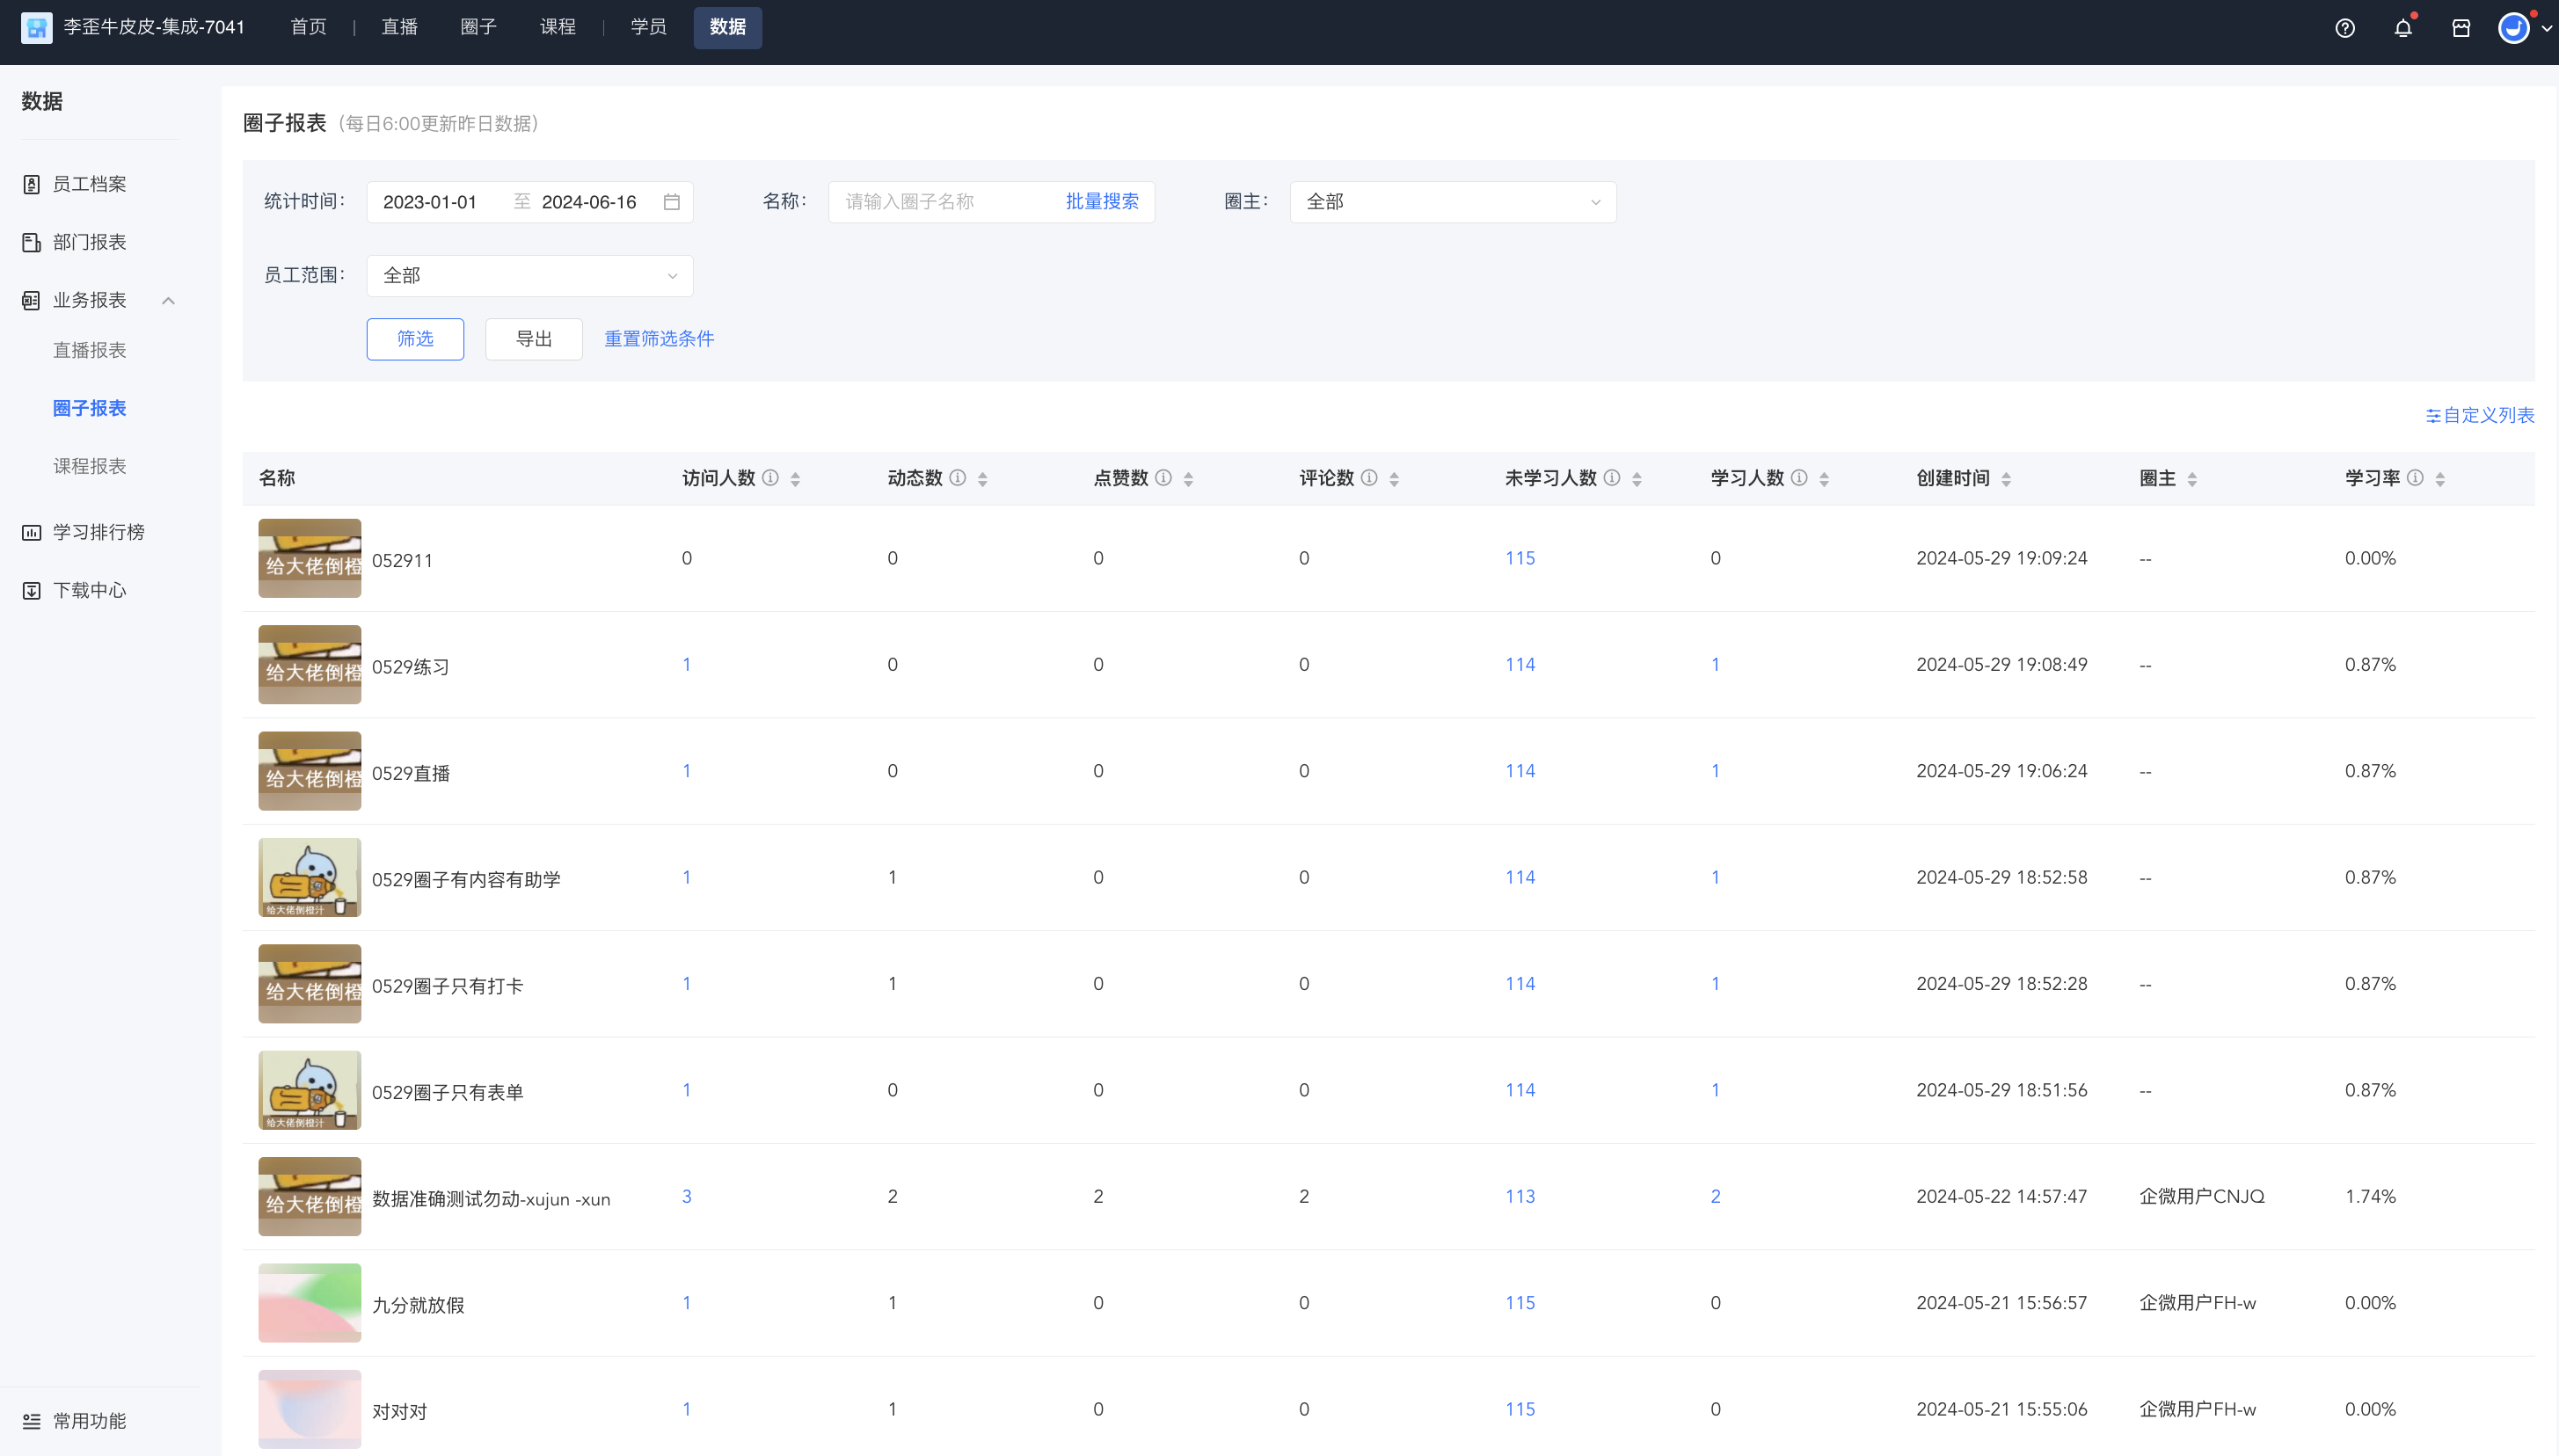Click 重置筛选条件 link
This screenshot has height=1456, width=2559.
click(x=659, y=339)
